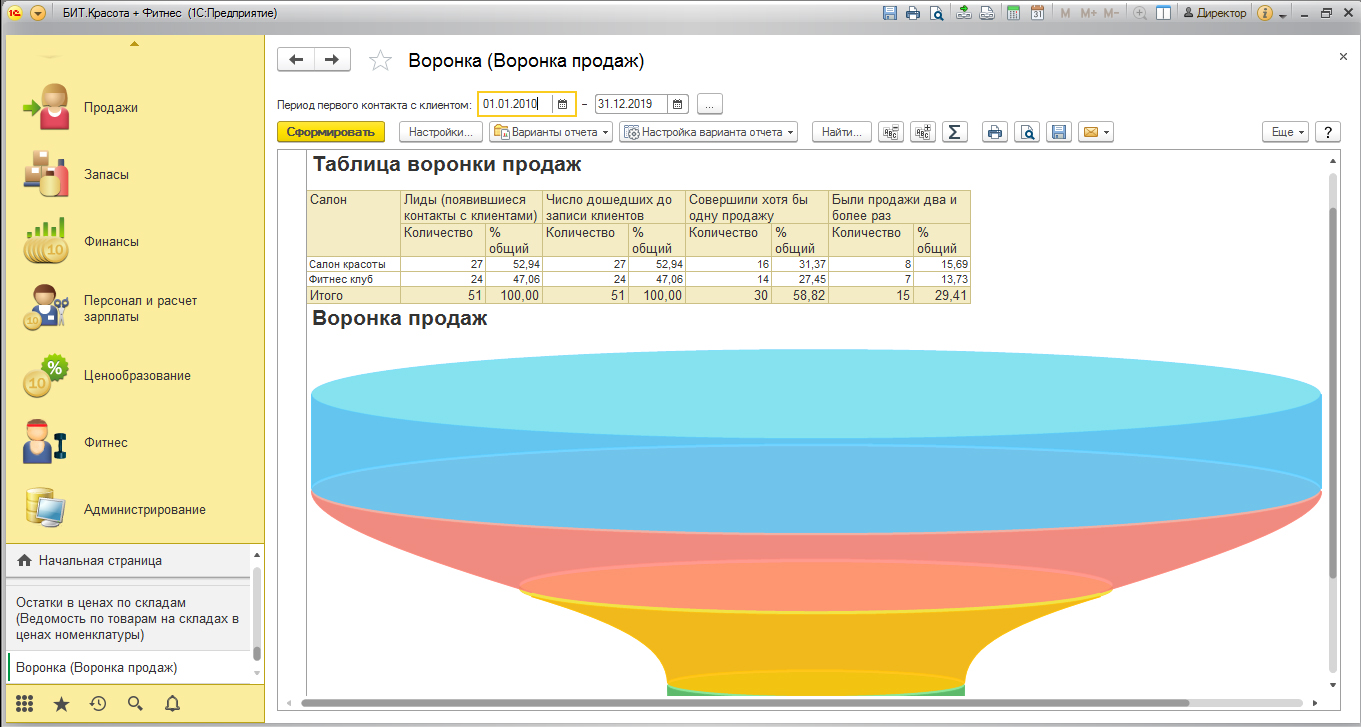
Task: Open the Продажи section
Action: 110,107
